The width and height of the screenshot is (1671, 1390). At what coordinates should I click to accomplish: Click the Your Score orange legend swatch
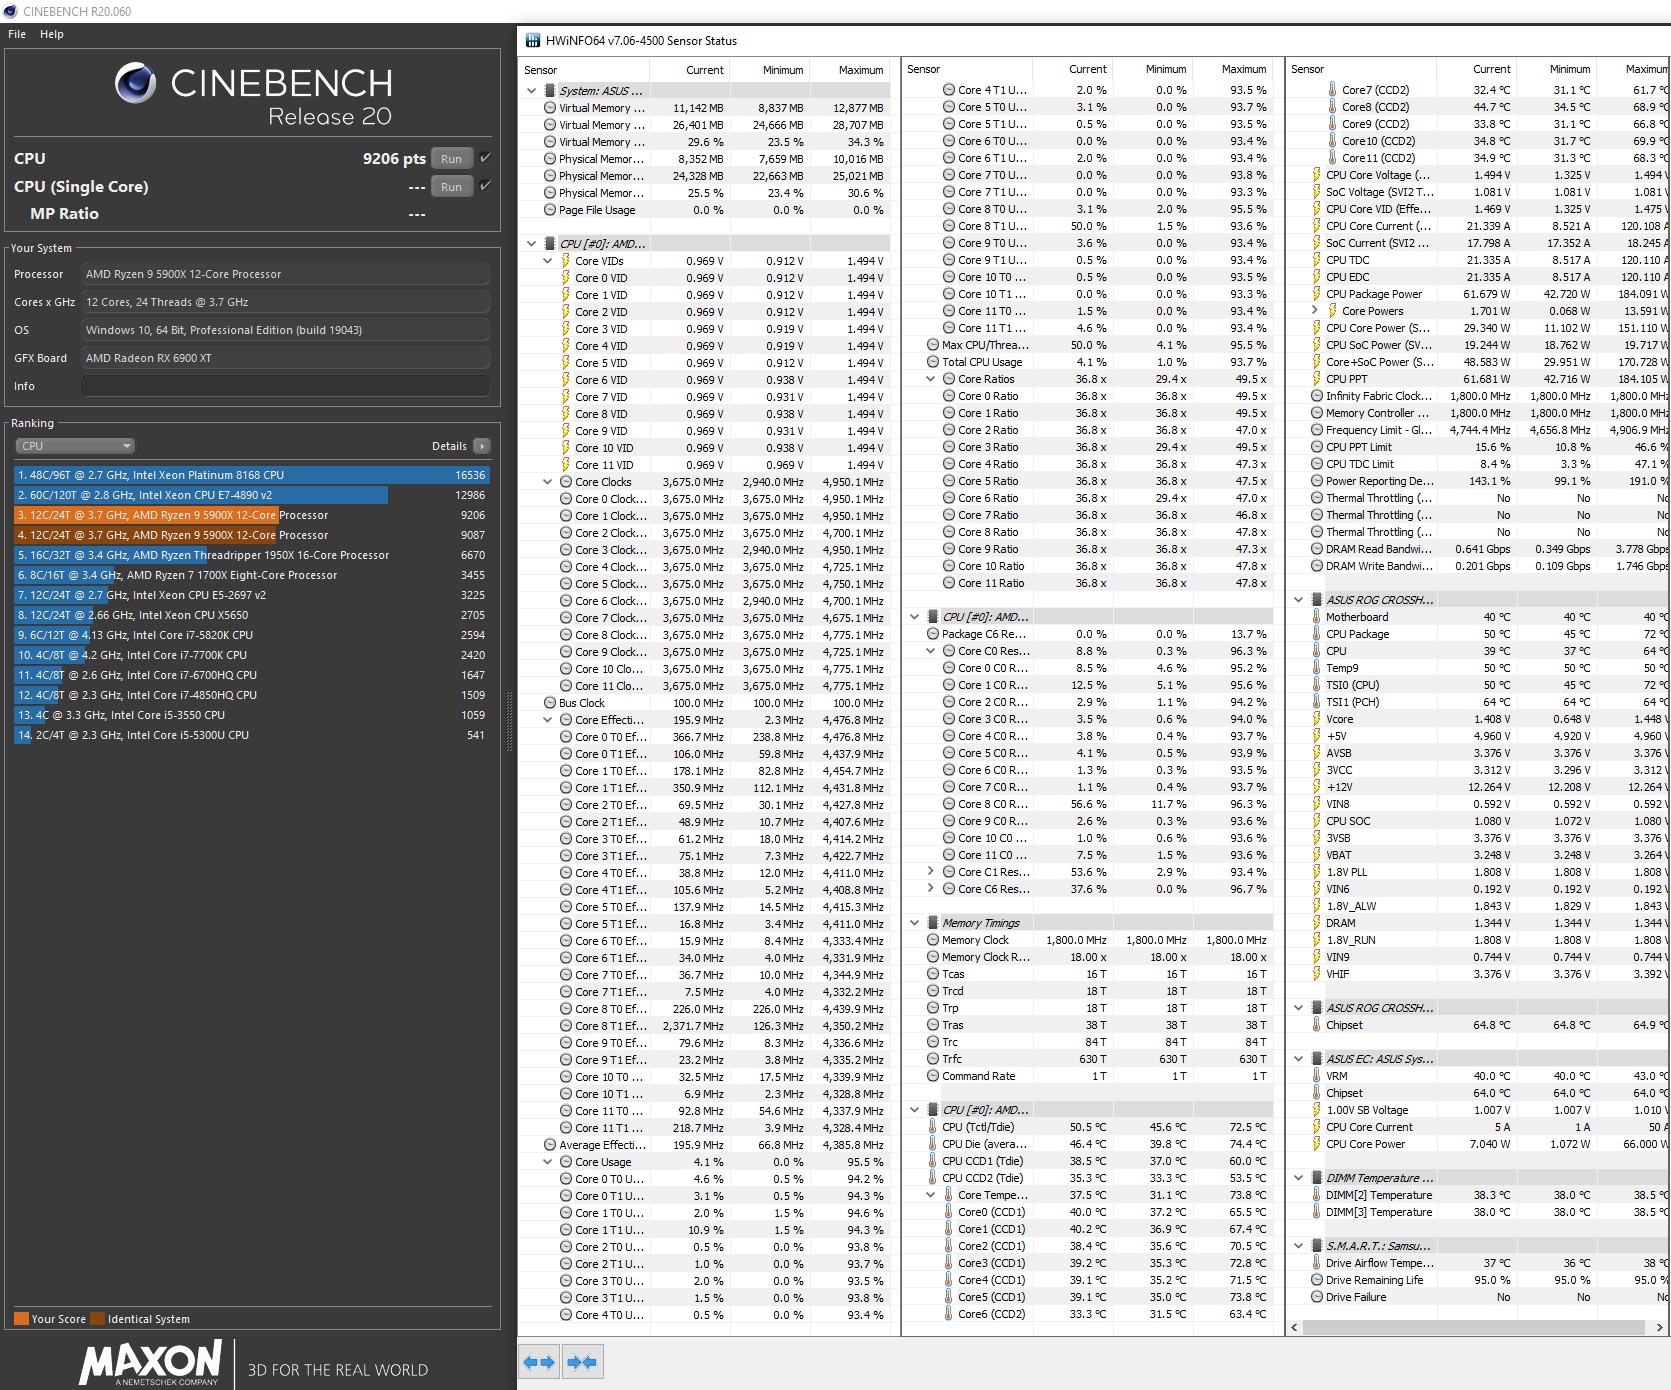tap(21, 1318)
